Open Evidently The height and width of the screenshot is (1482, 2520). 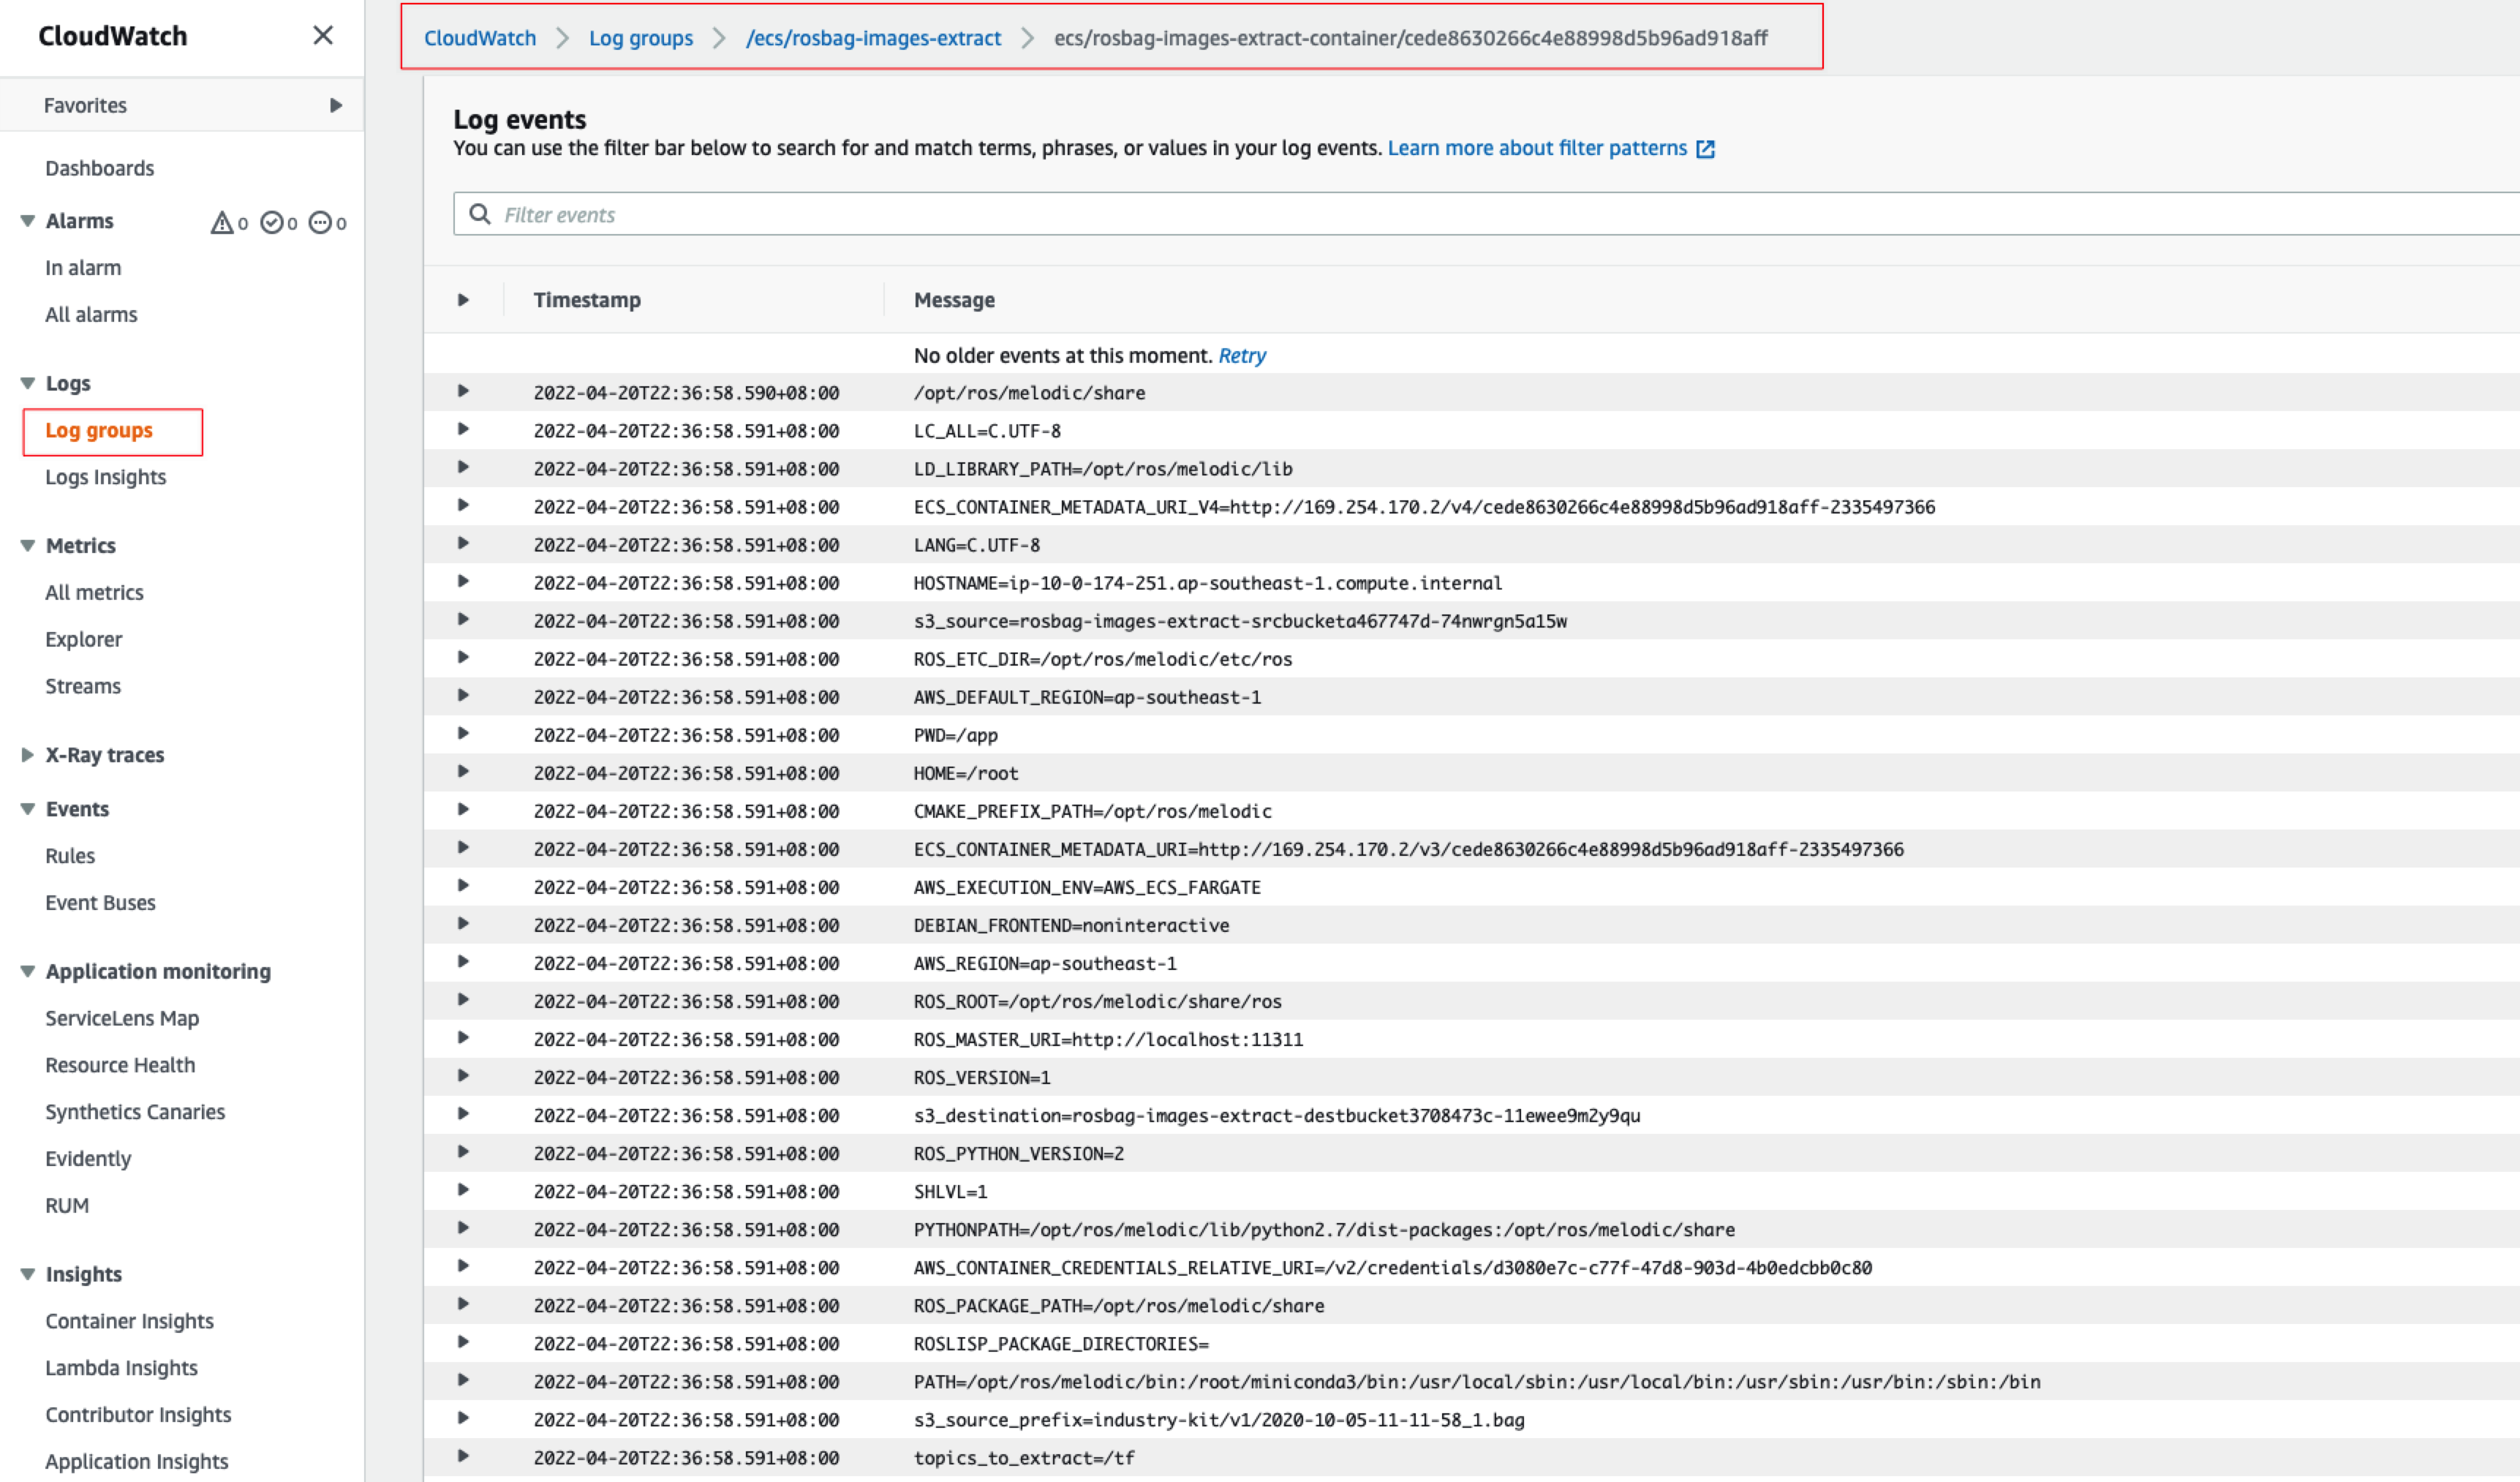[x=88, y=1159]
